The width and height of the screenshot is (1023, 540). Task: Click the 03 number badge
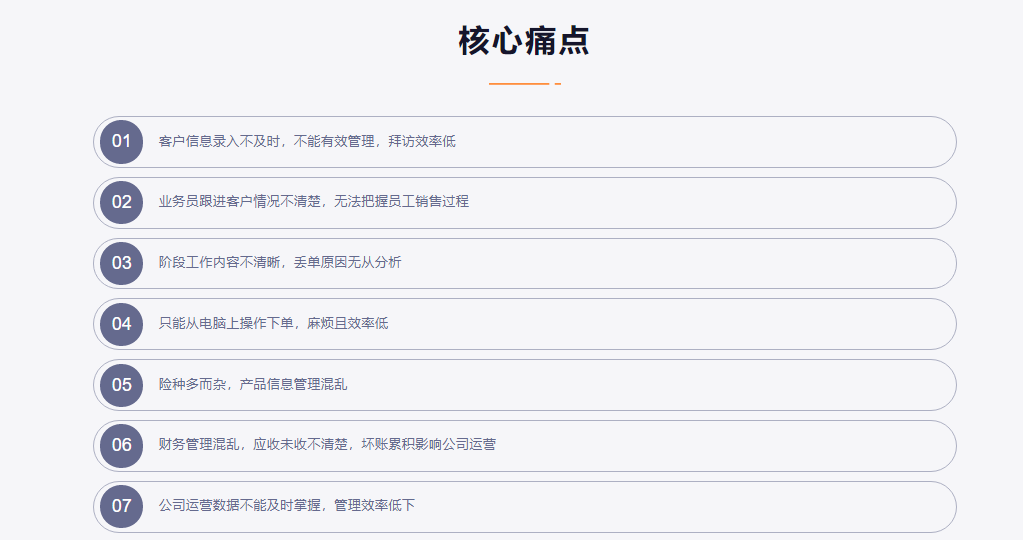coord(122,263)
